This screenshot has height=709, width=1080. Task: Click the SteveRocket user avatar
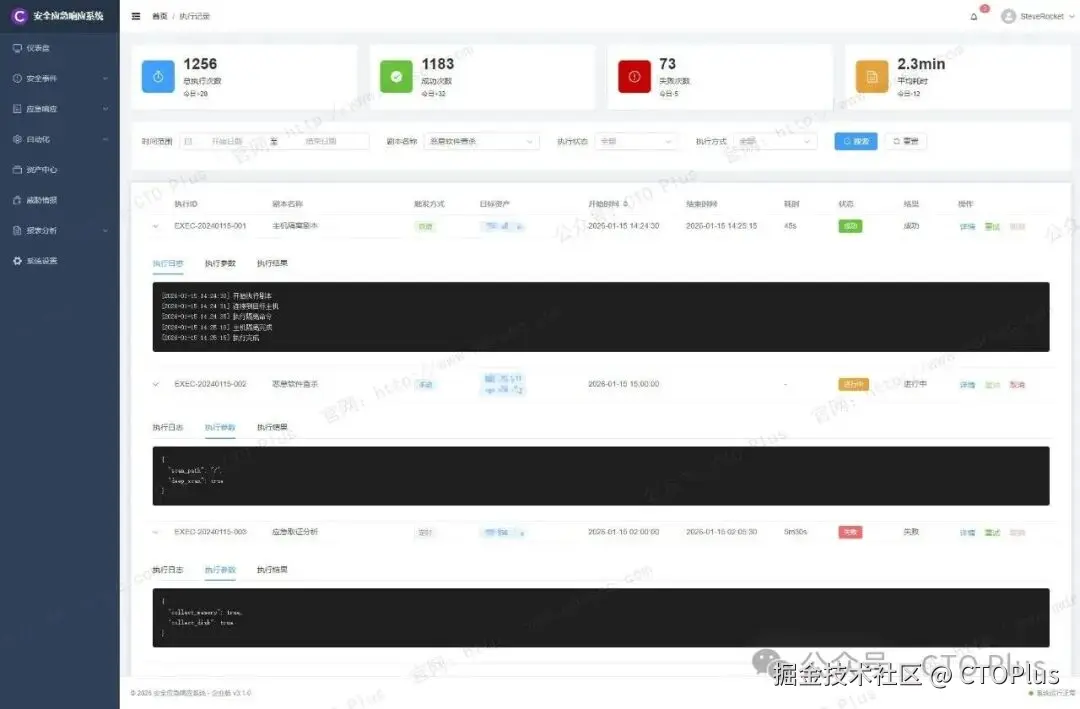(1008, 16)
